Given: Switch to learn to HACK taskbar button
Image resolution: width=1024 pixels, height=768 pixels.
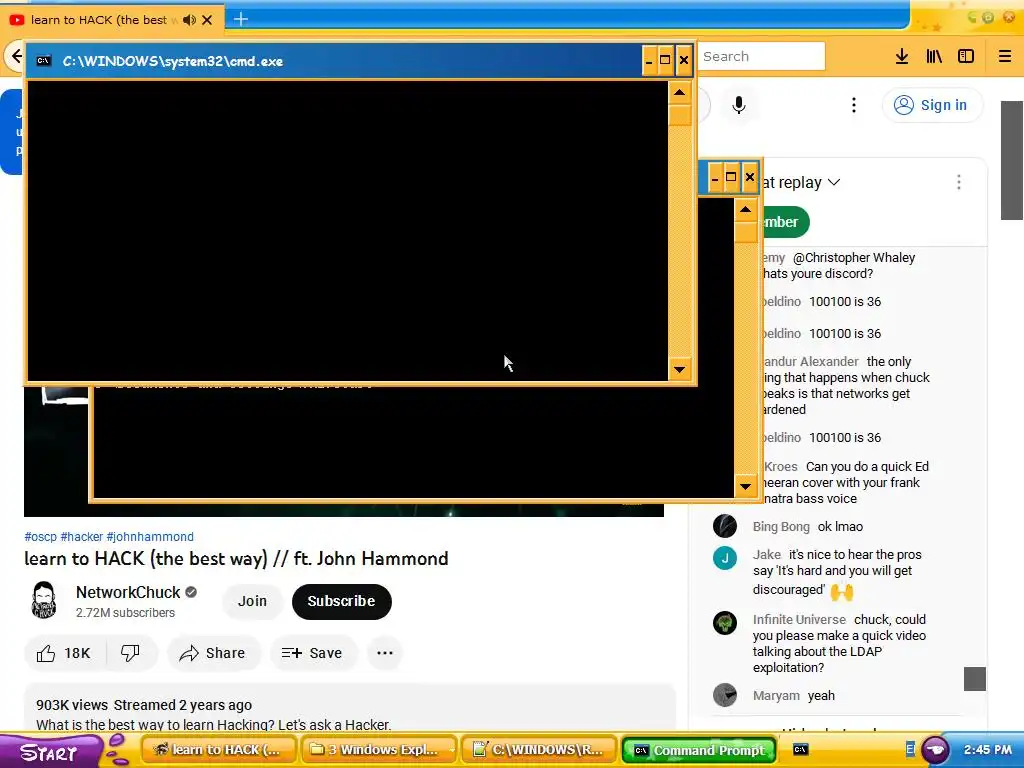Looking at the screenshot, I should click(219, 750).
